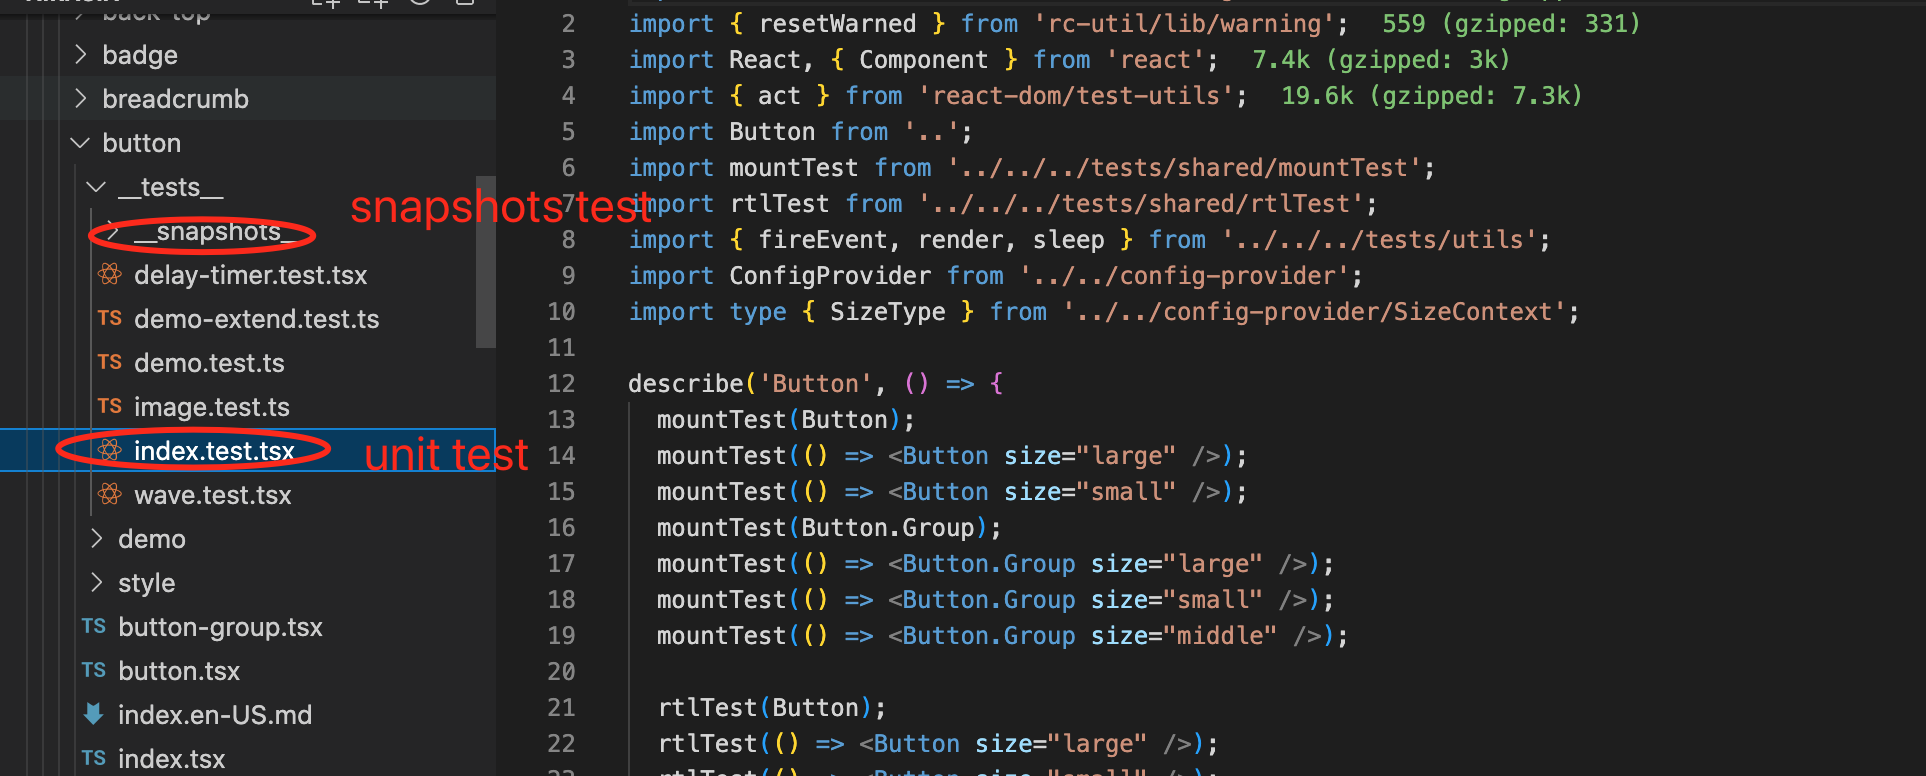Screen dimensions: 1926x776
Task: Click the 'react-dom/test-utils' import string
Action: [x=1076, y=96]
